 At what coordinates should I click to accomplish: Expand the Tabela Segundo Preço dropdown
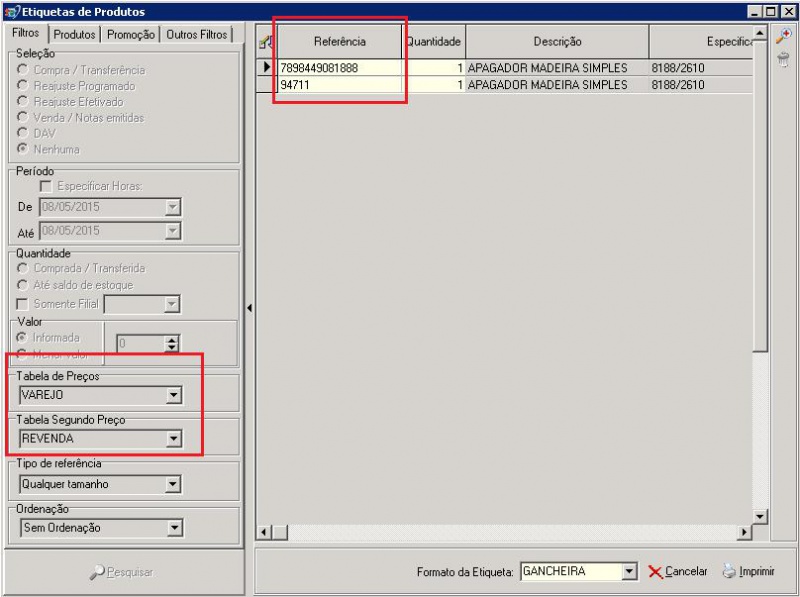173,438
